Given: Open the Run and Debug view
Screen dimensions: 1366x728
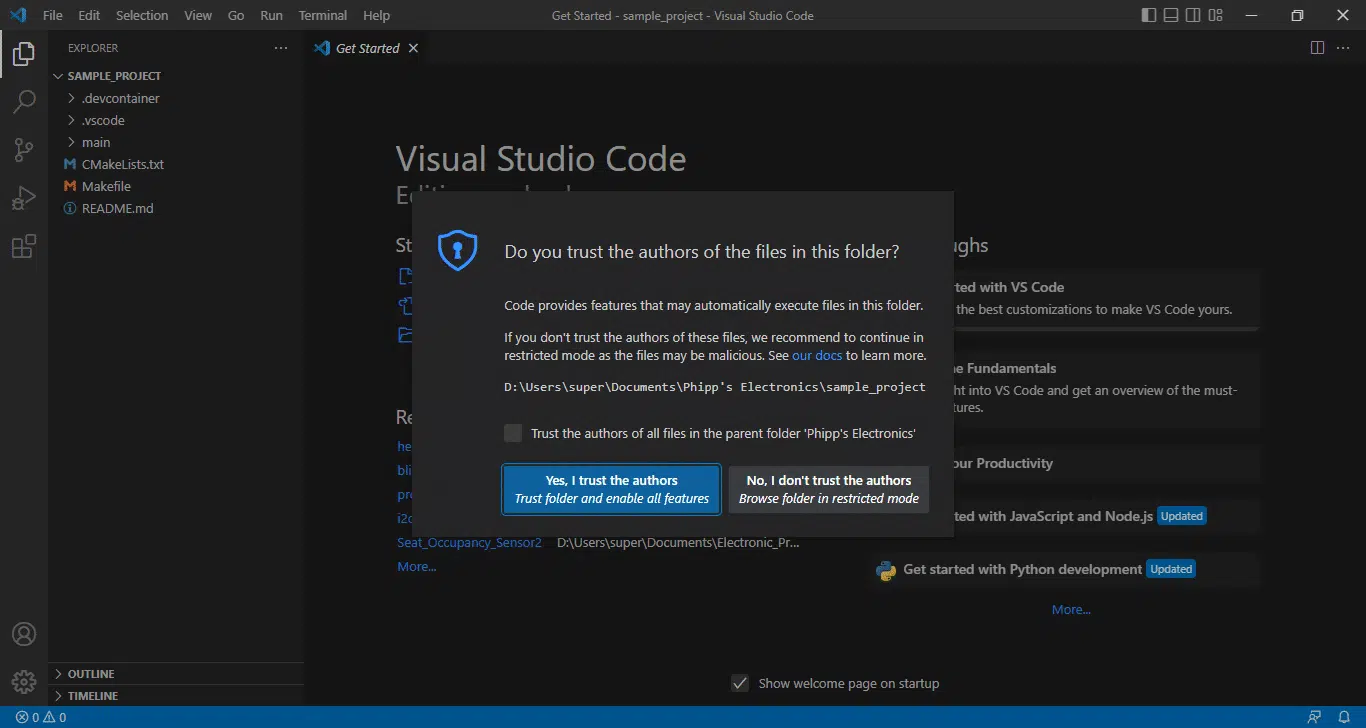Looking at the screenshot, I should point(24,198).
